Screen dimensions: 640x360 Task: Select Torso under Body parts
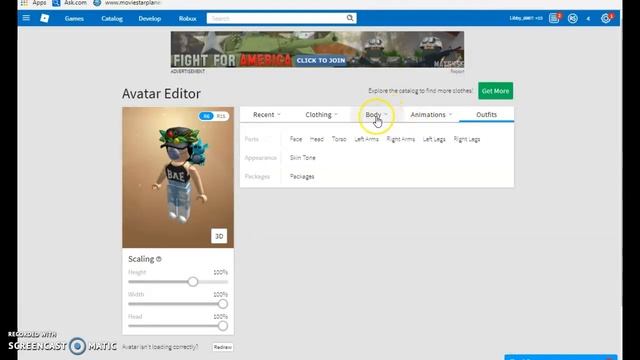339,139
